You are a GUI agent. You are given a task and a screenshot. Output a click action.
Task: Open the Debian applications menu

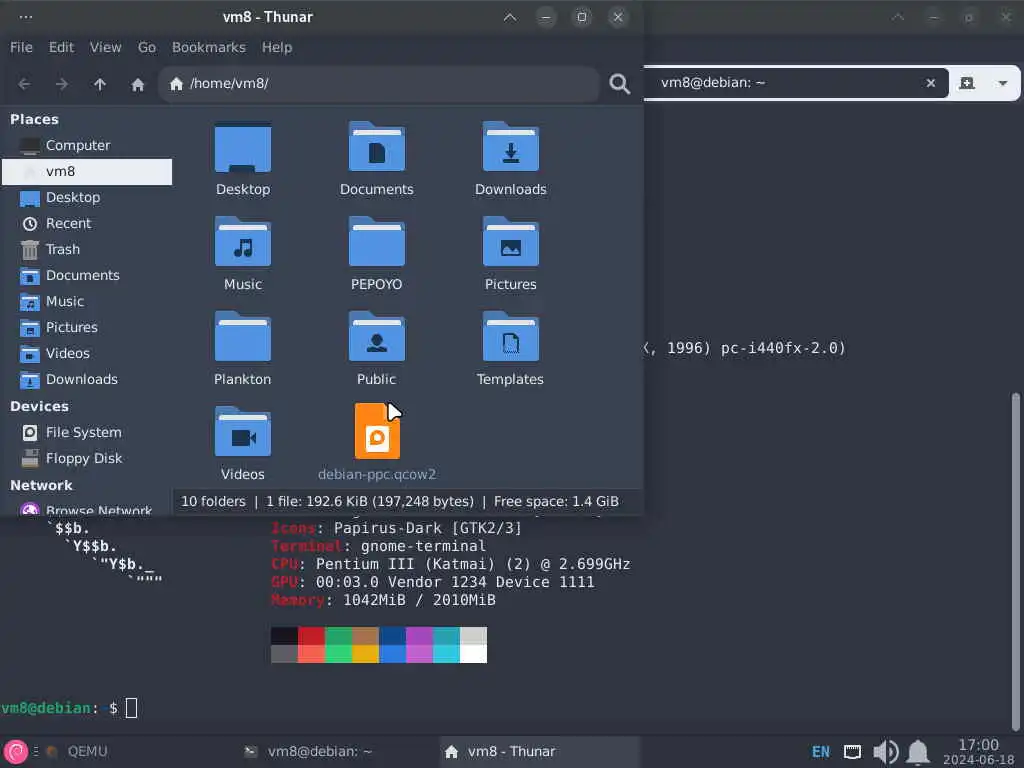click(15, 752)
